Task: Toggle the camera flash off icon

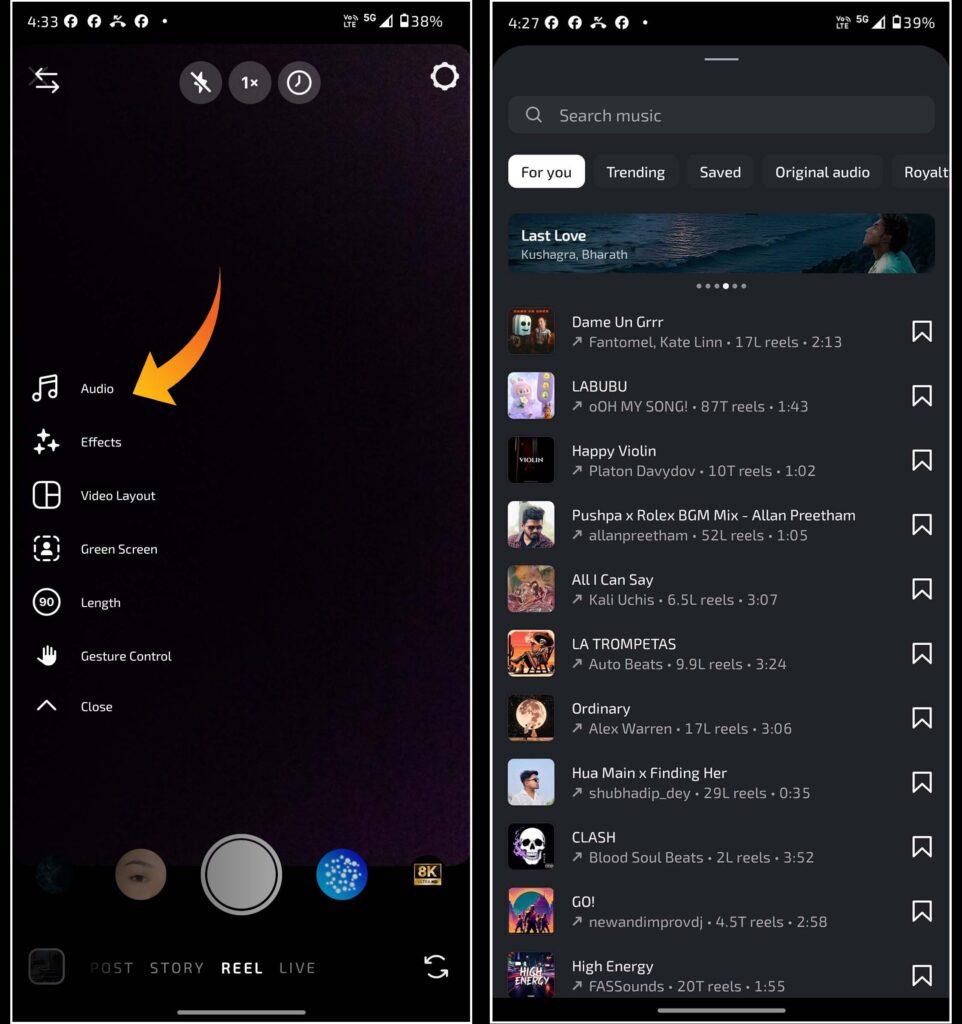Action: [x=200, y=82]
